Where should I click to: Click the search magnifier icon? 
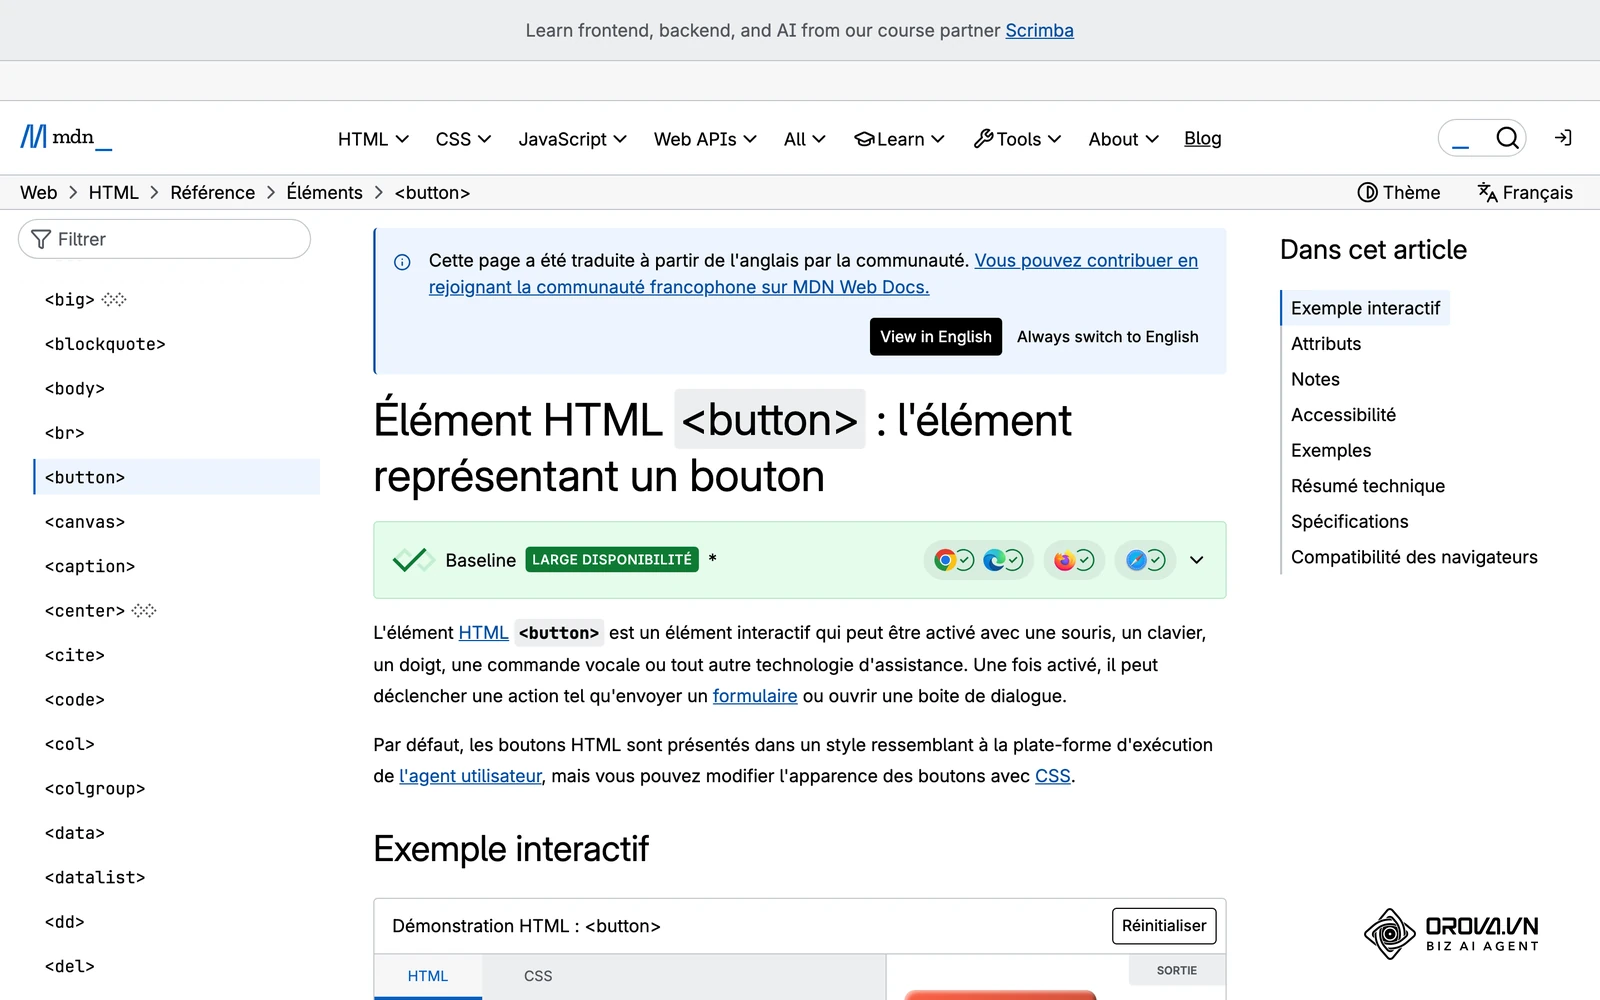[x=1507, y=138]
